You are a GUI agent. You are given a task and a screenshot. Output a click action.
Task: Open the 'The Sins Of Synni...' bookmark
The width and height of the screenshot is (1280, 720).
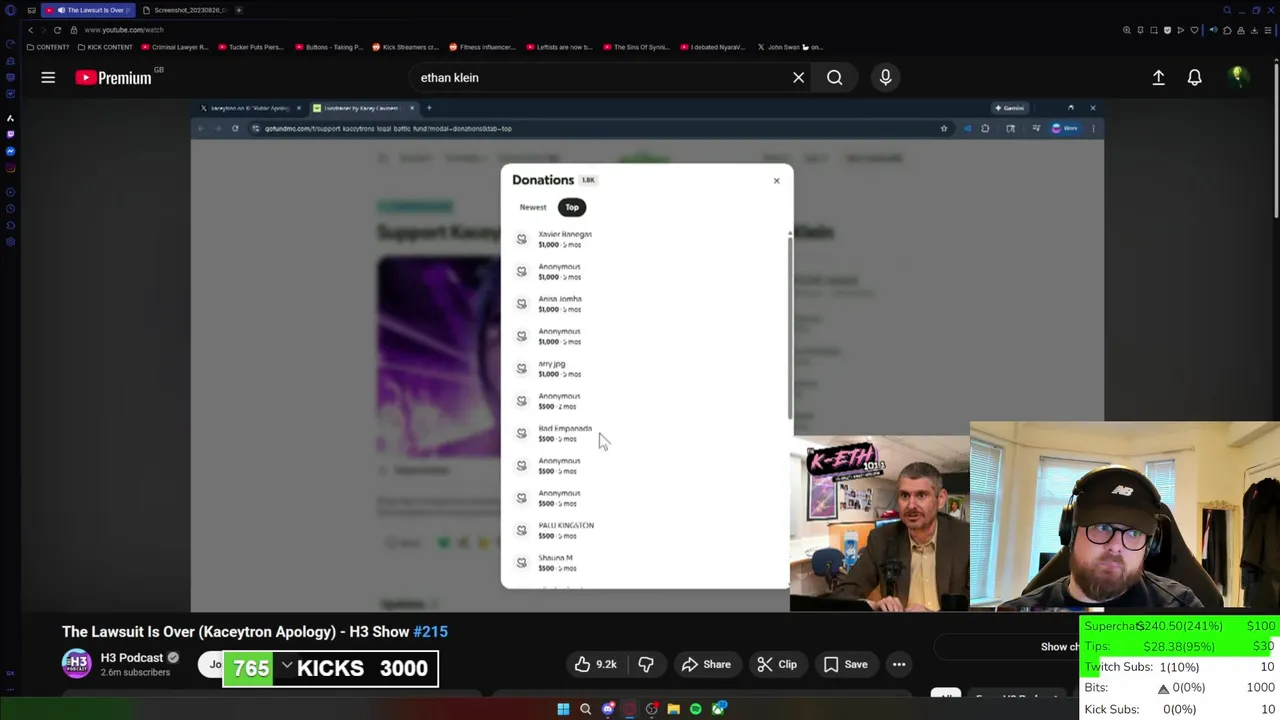click(x=635, y=47)
